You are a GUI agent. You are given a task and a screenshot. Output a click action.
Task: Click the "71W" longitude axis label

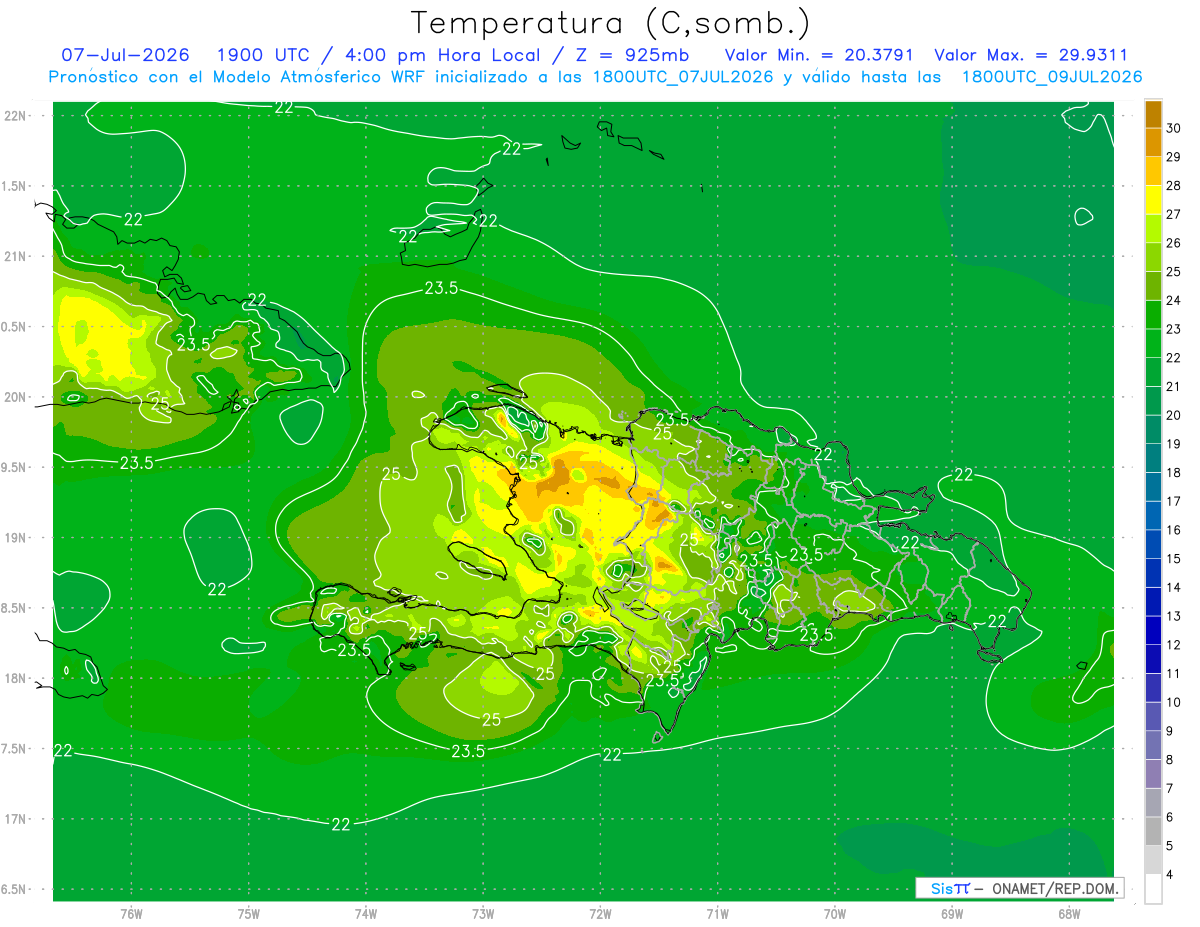pyautogui.click(x=717, y=913)
